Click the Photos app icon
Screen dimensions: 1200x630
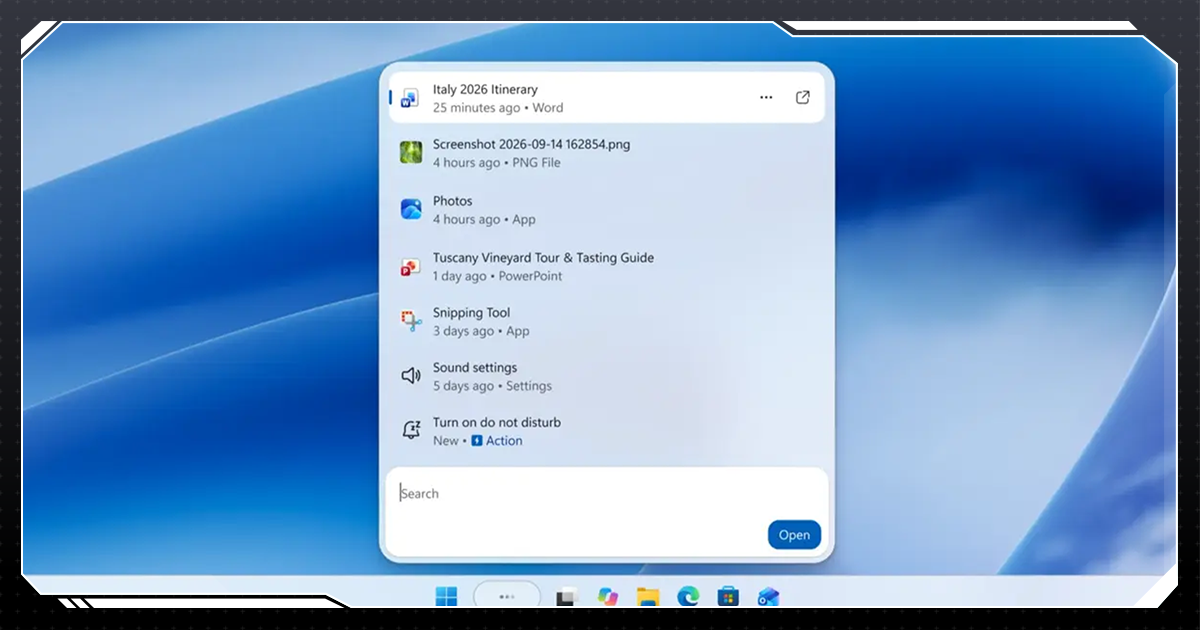pyautogui.click(x=411, y=209)
